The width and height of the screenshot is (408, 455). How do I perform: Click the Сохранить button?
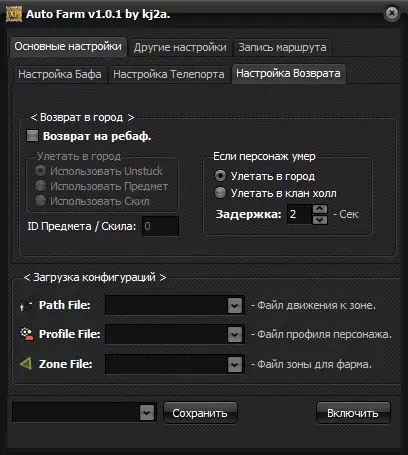(200, 413)
